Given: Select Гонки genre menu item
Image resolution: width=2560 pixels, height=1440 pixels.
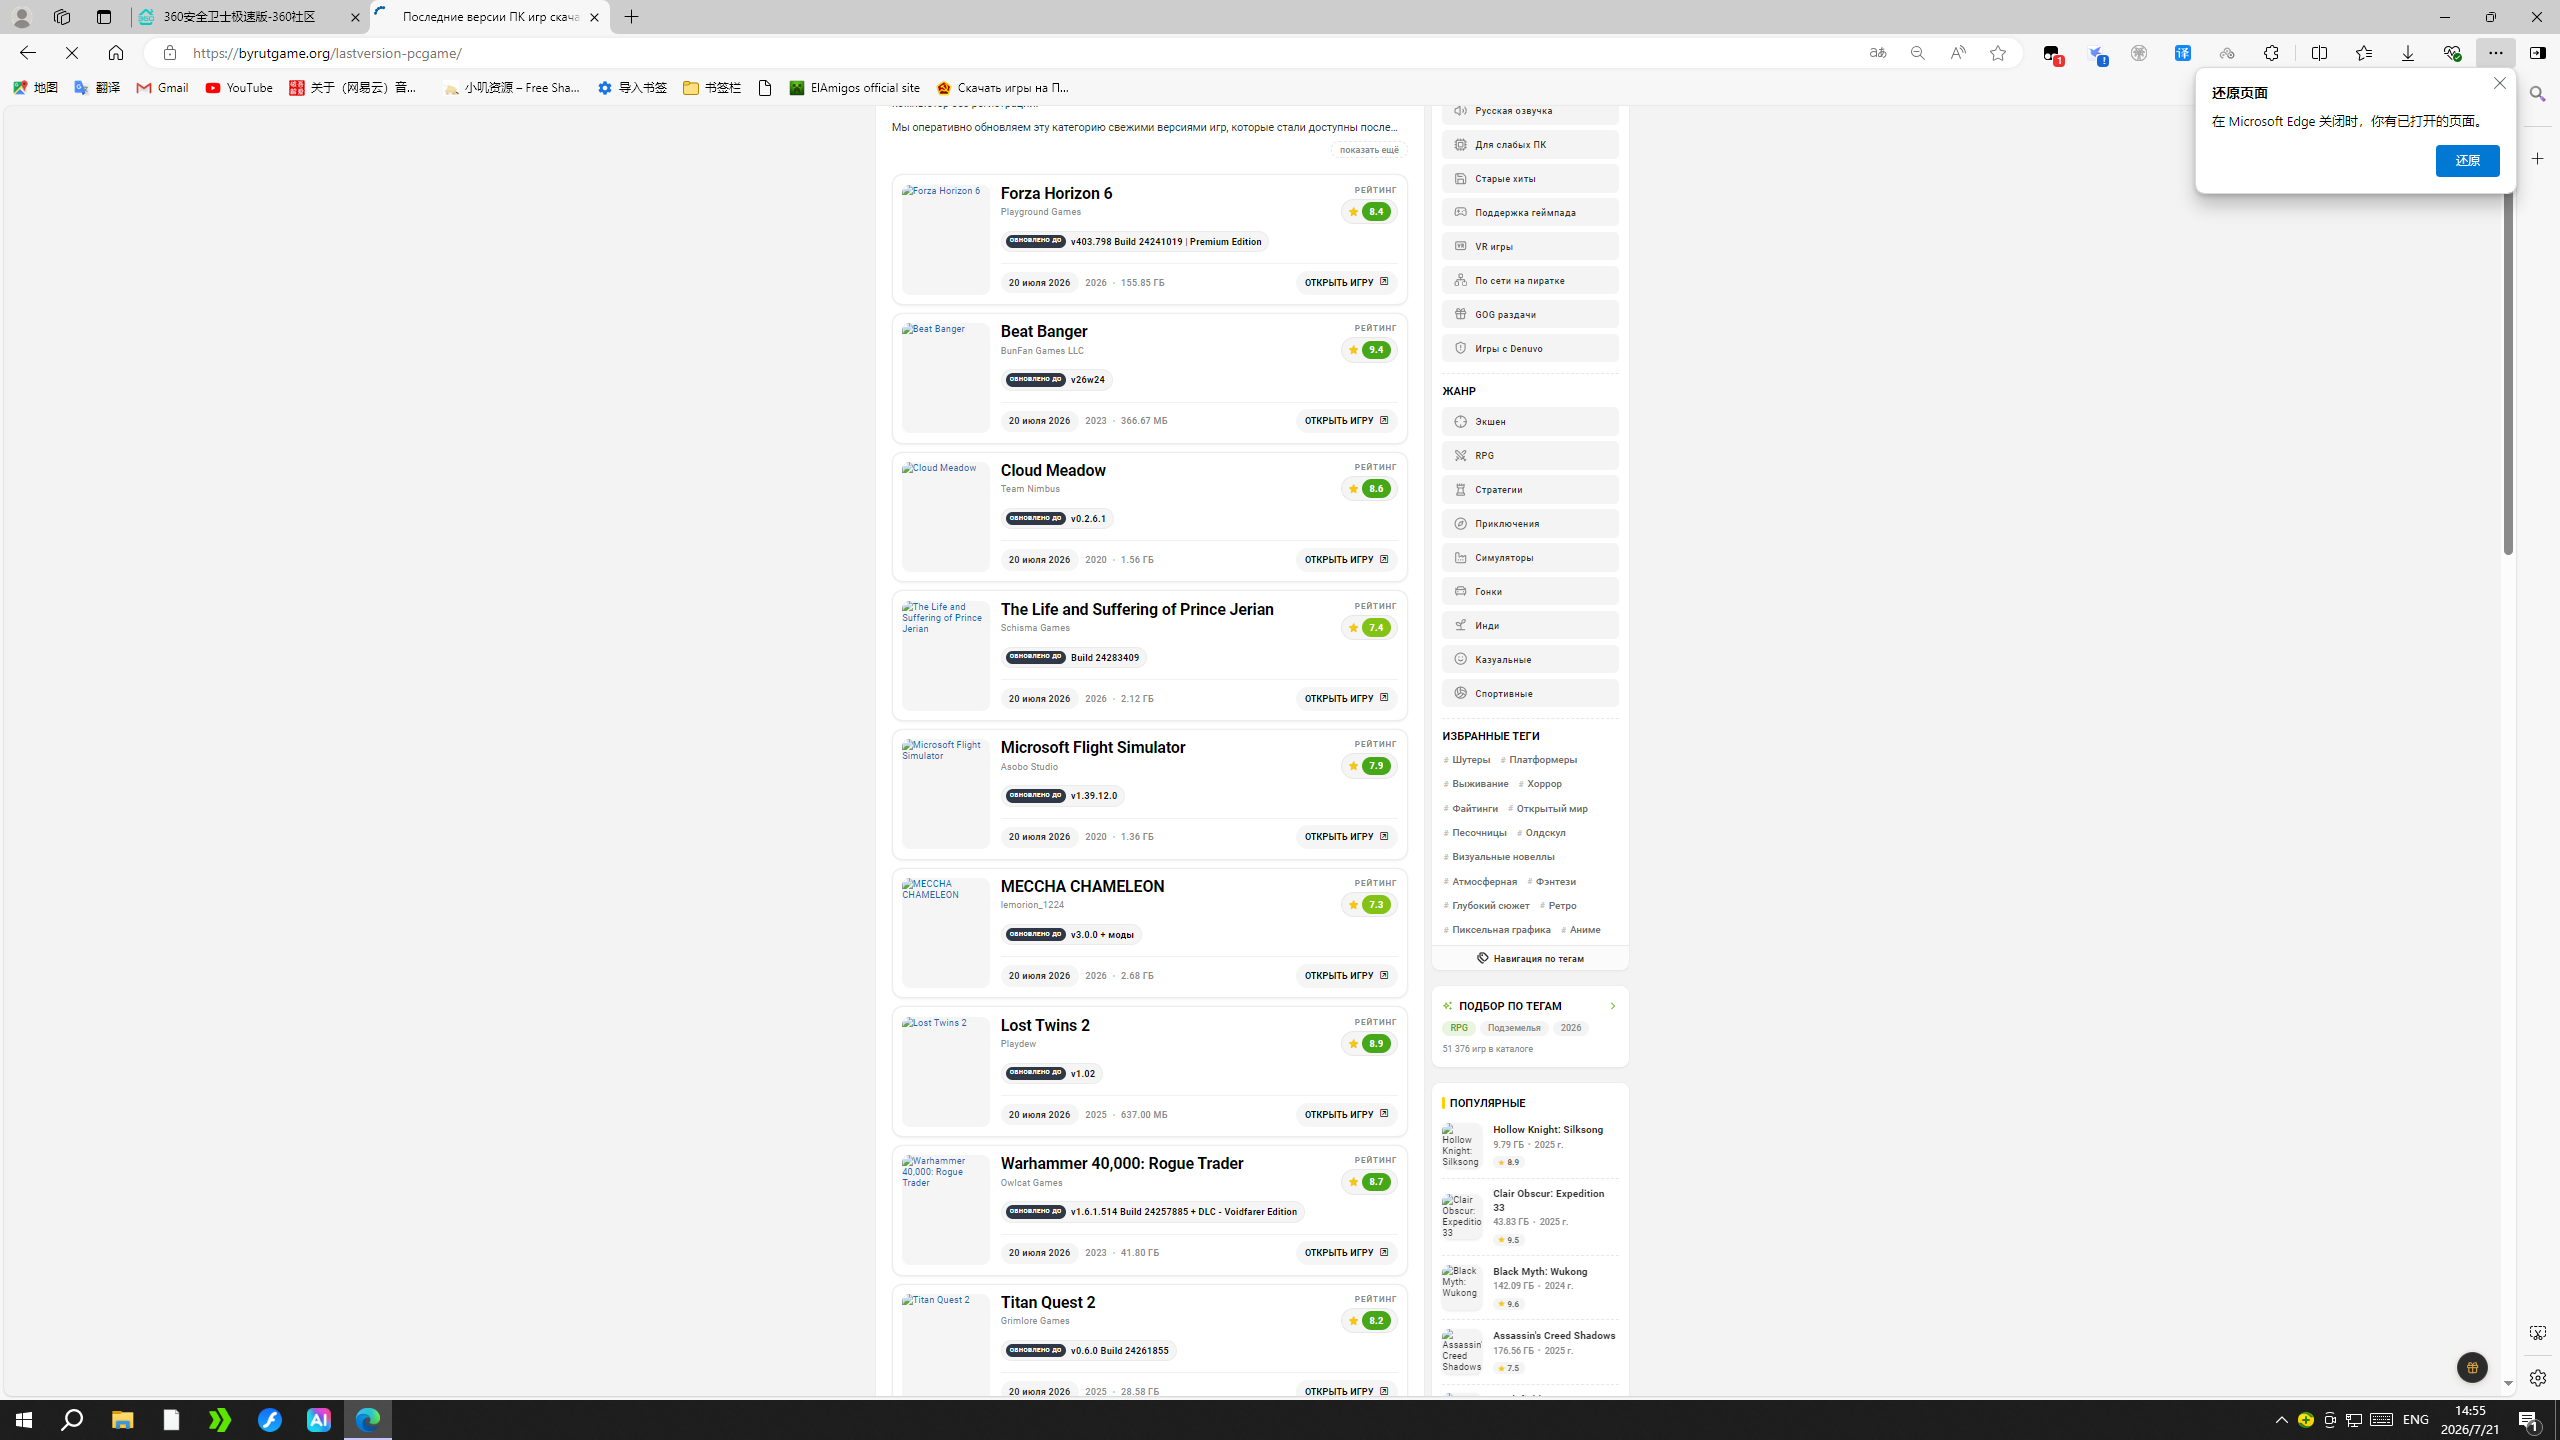Looking at the screenshot, I should coord(1529,592).
